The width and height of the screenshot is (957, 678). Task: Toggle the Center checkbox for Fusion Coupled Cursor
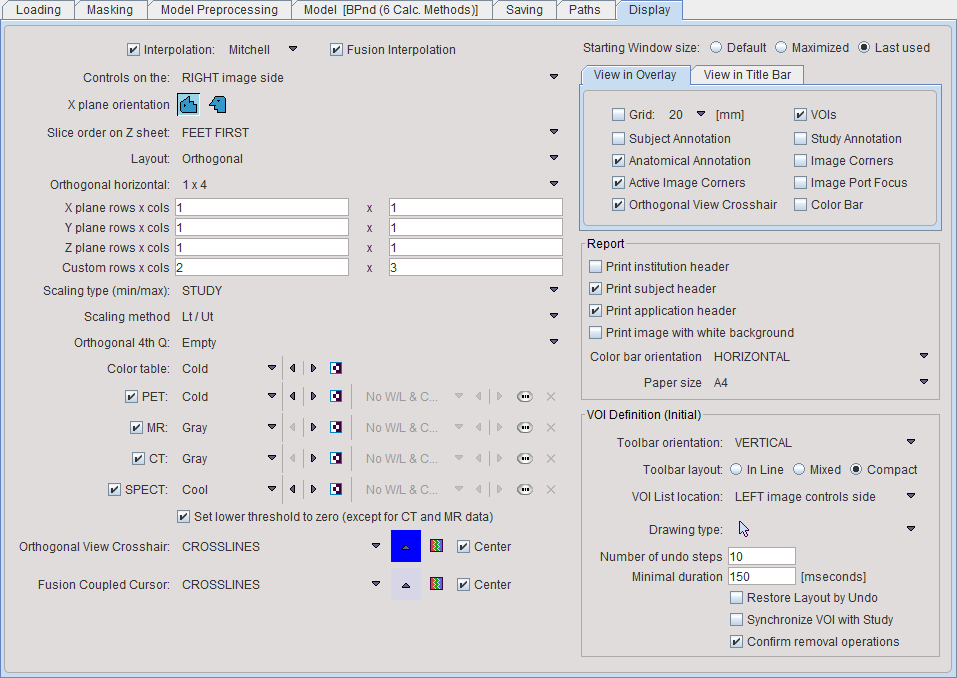tap(464, 585)
